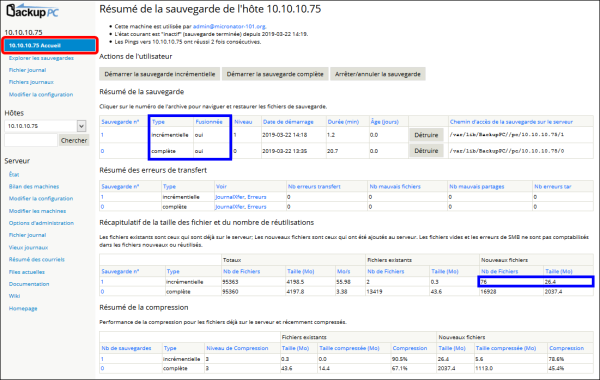Click admin@micronator-101.org email link
The width and height of the screenshot is (600, 380).
pyautogui.click(x=229, y=26)
